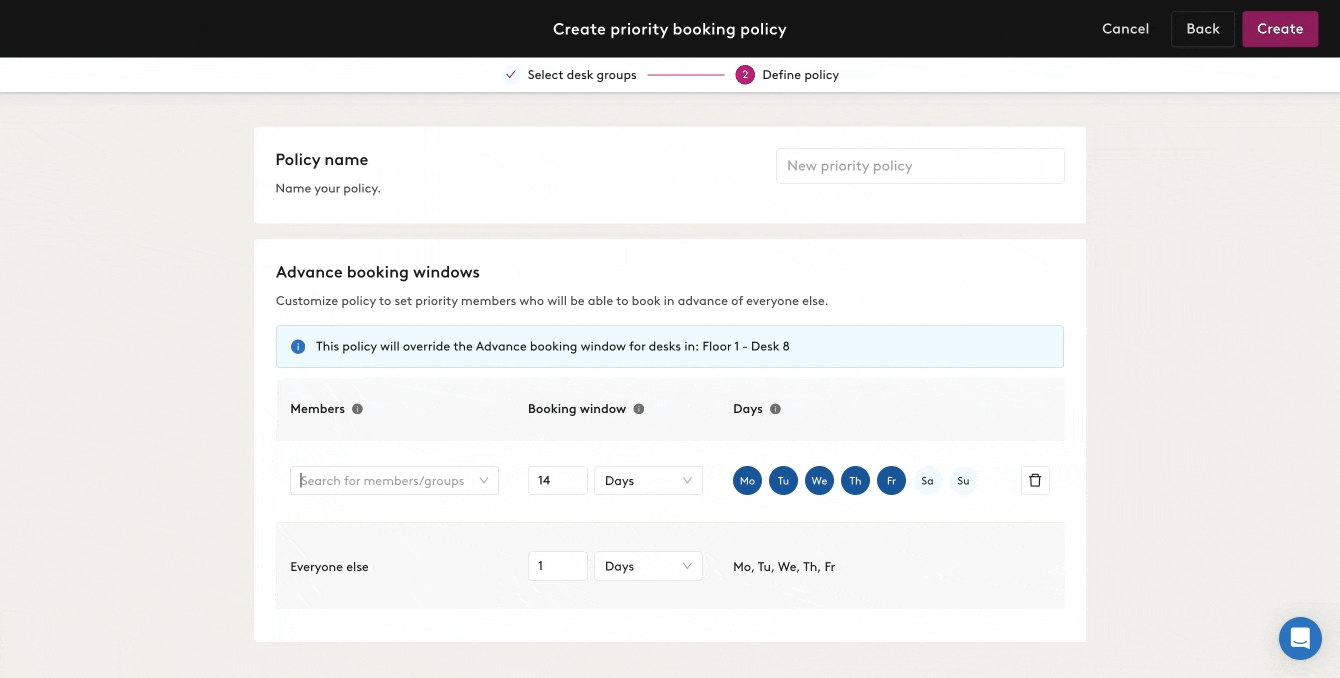This screenshot has width=1340, height=678.
Task: Open the chat support widget
Action: click(1300, 638)
